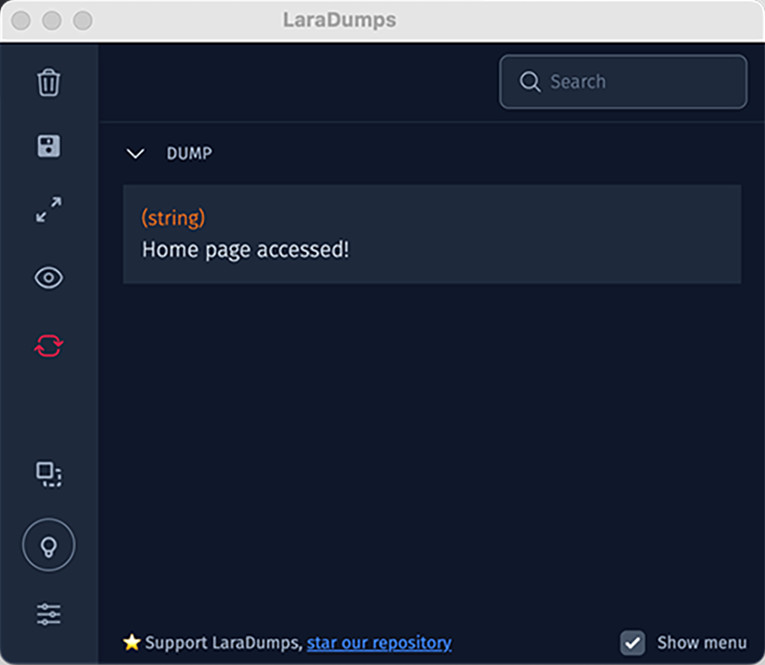Collapse the DUMP section chevron
This screenshot has width=765, height=665.
click(135, 154)
